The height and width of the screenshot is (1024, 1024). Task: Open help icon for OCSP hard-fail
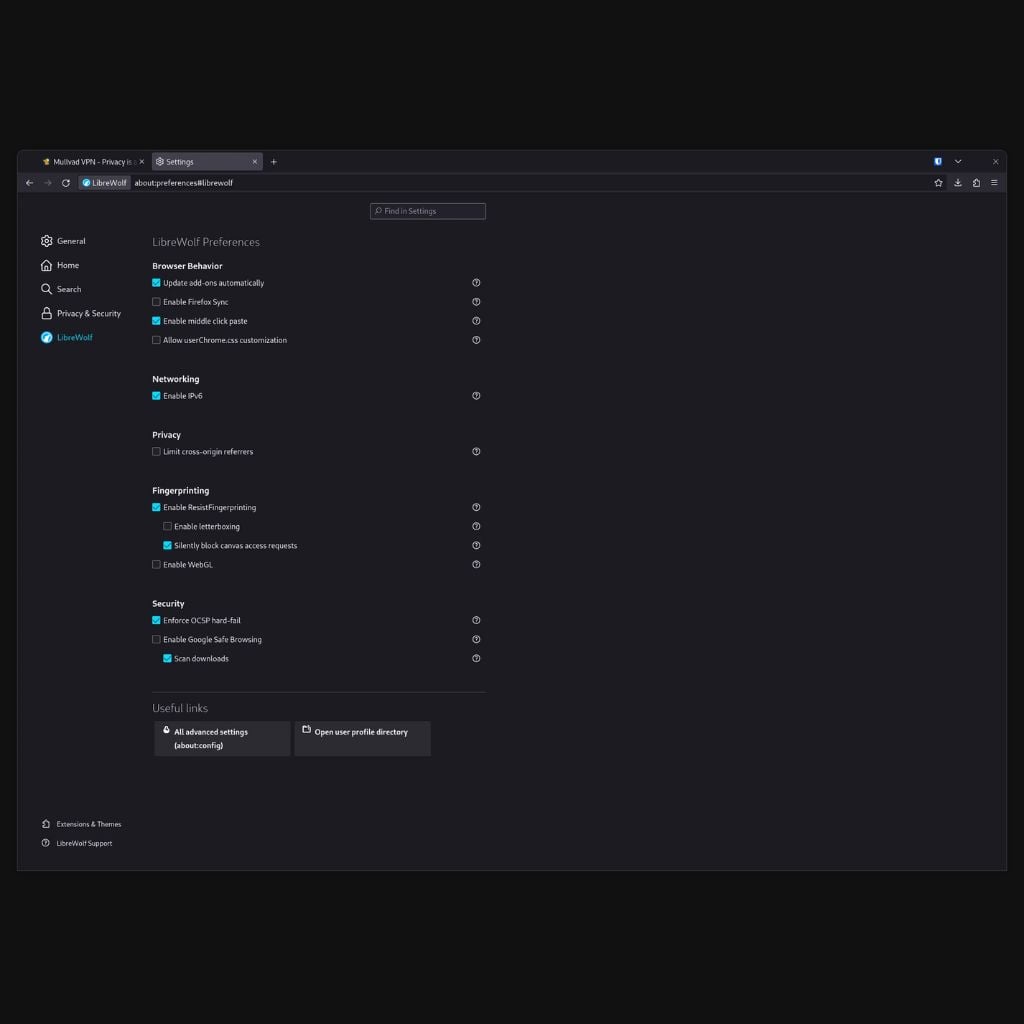pos(476,620)
